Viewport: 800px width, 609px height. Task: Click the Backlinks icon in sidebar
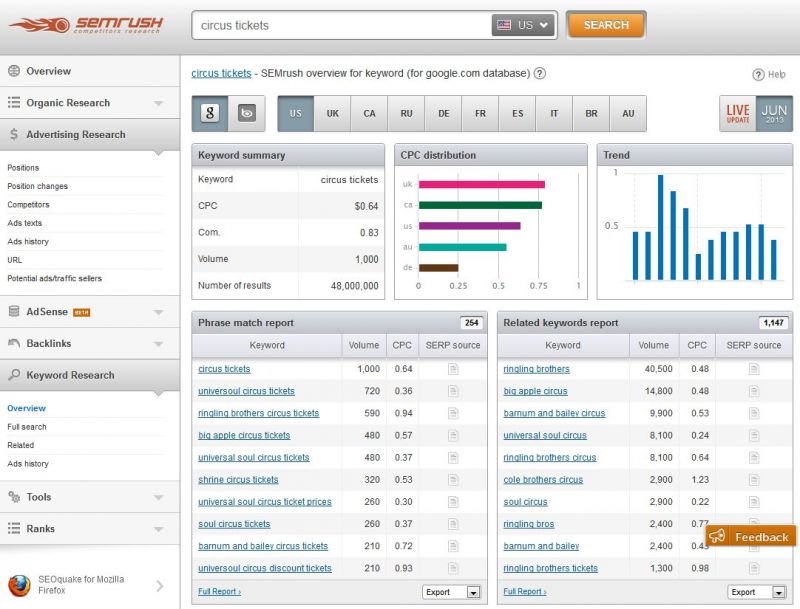coord(14,343)
